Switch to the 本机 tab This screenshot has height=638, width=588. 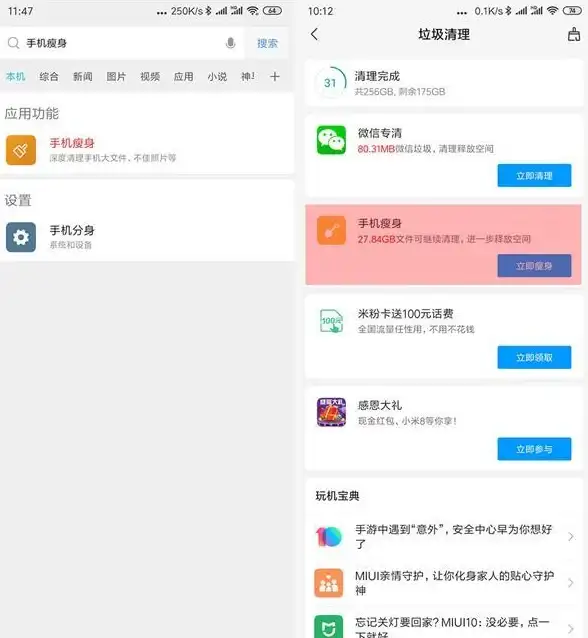(x=15, y=76)
